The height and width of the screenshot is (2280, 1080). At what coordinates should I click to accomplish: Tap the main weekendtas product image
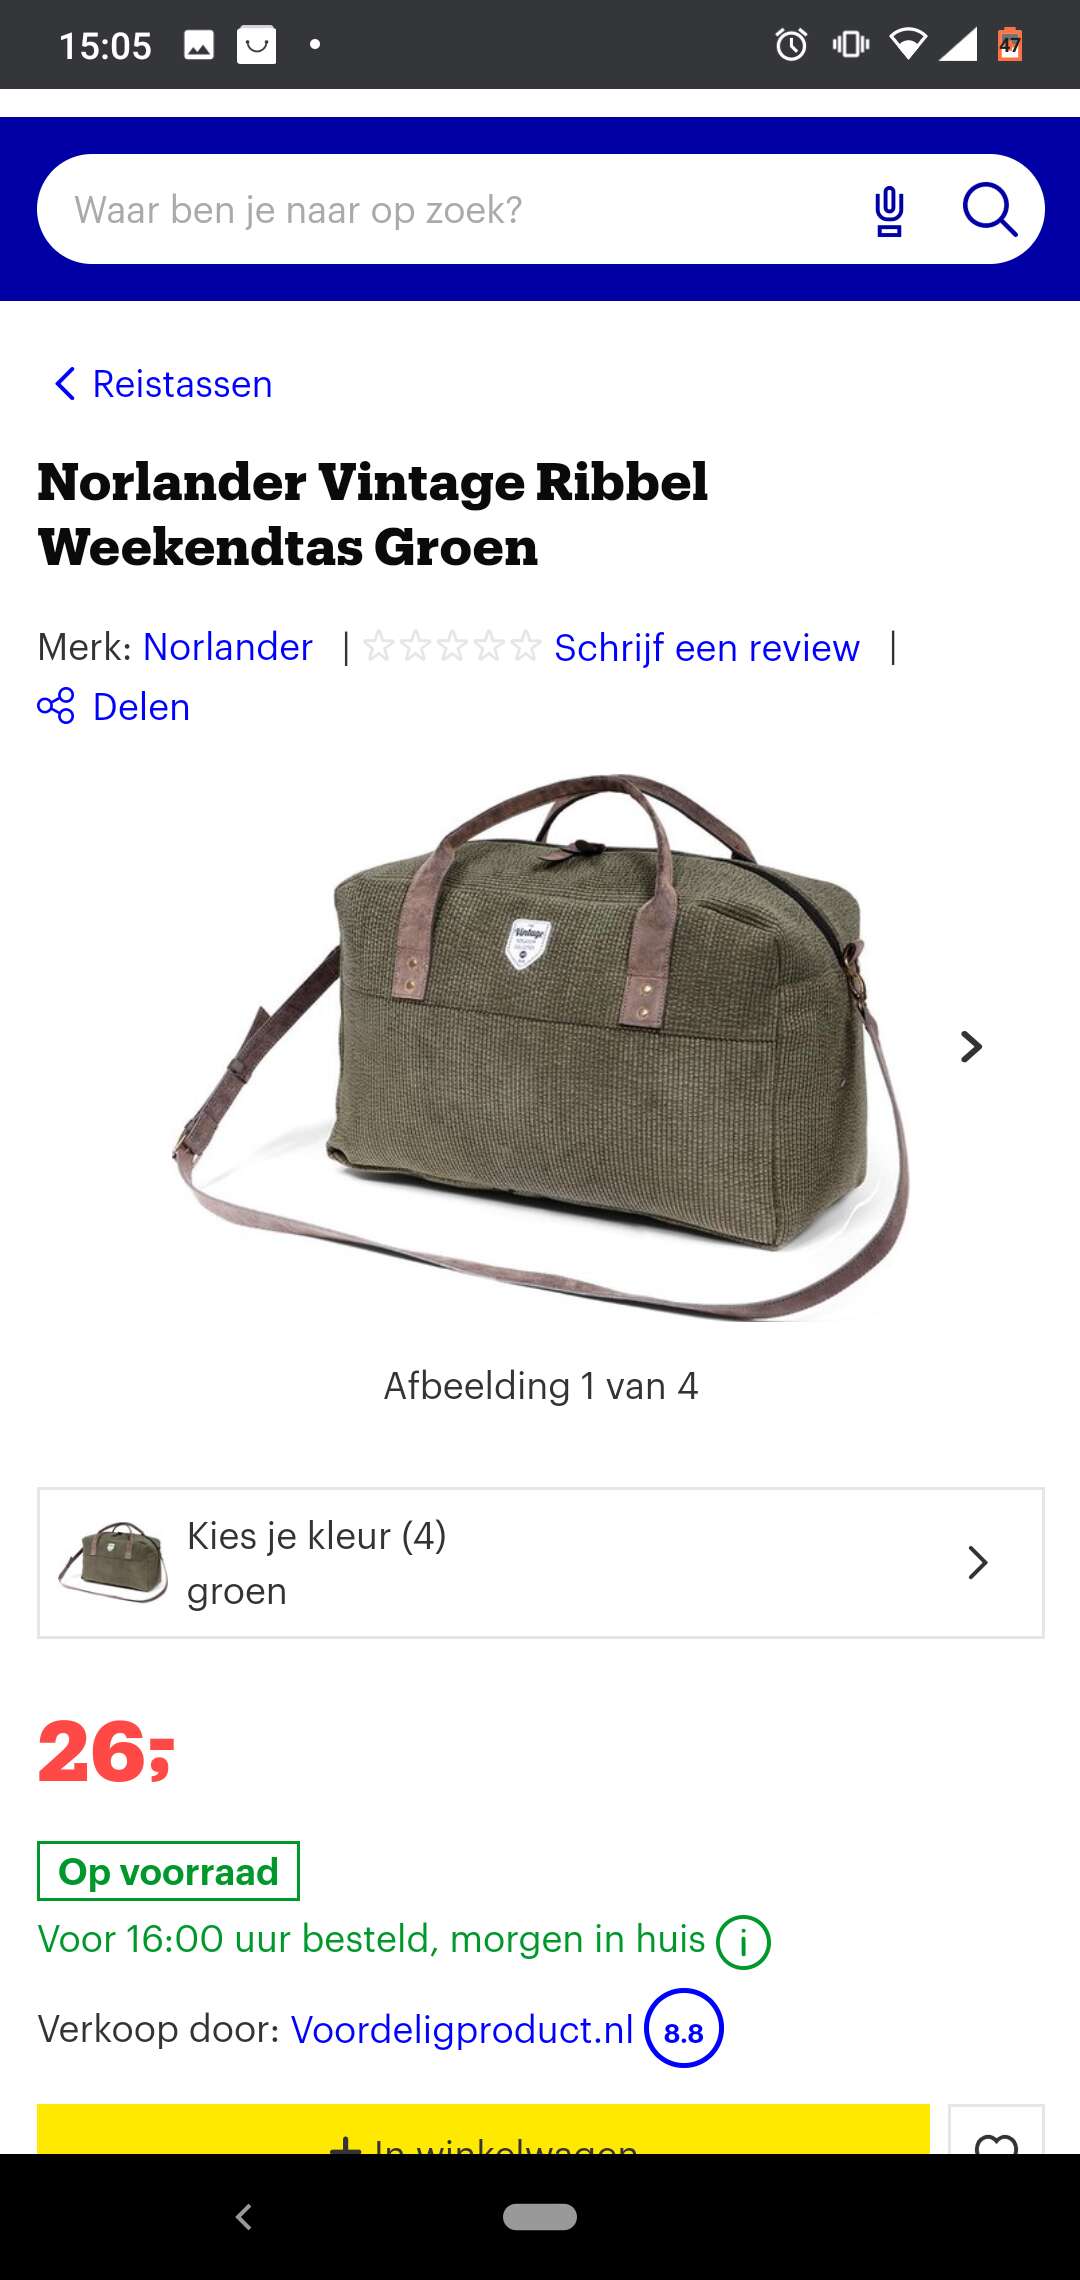[541, 1046]
